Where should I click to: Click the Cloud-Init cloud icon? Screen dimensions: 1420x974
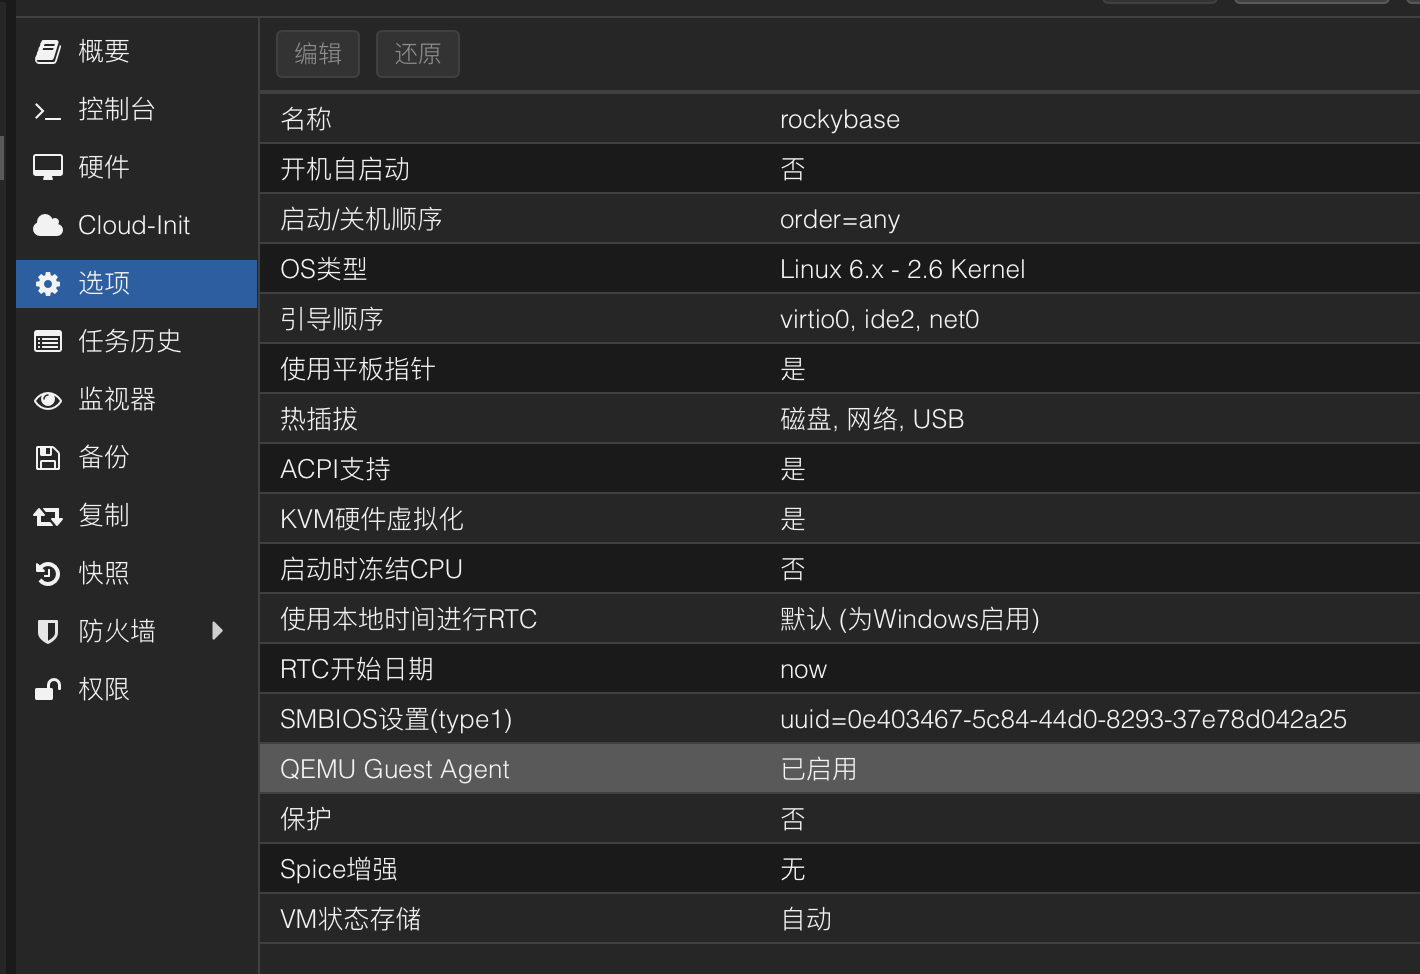click(48, 225)
